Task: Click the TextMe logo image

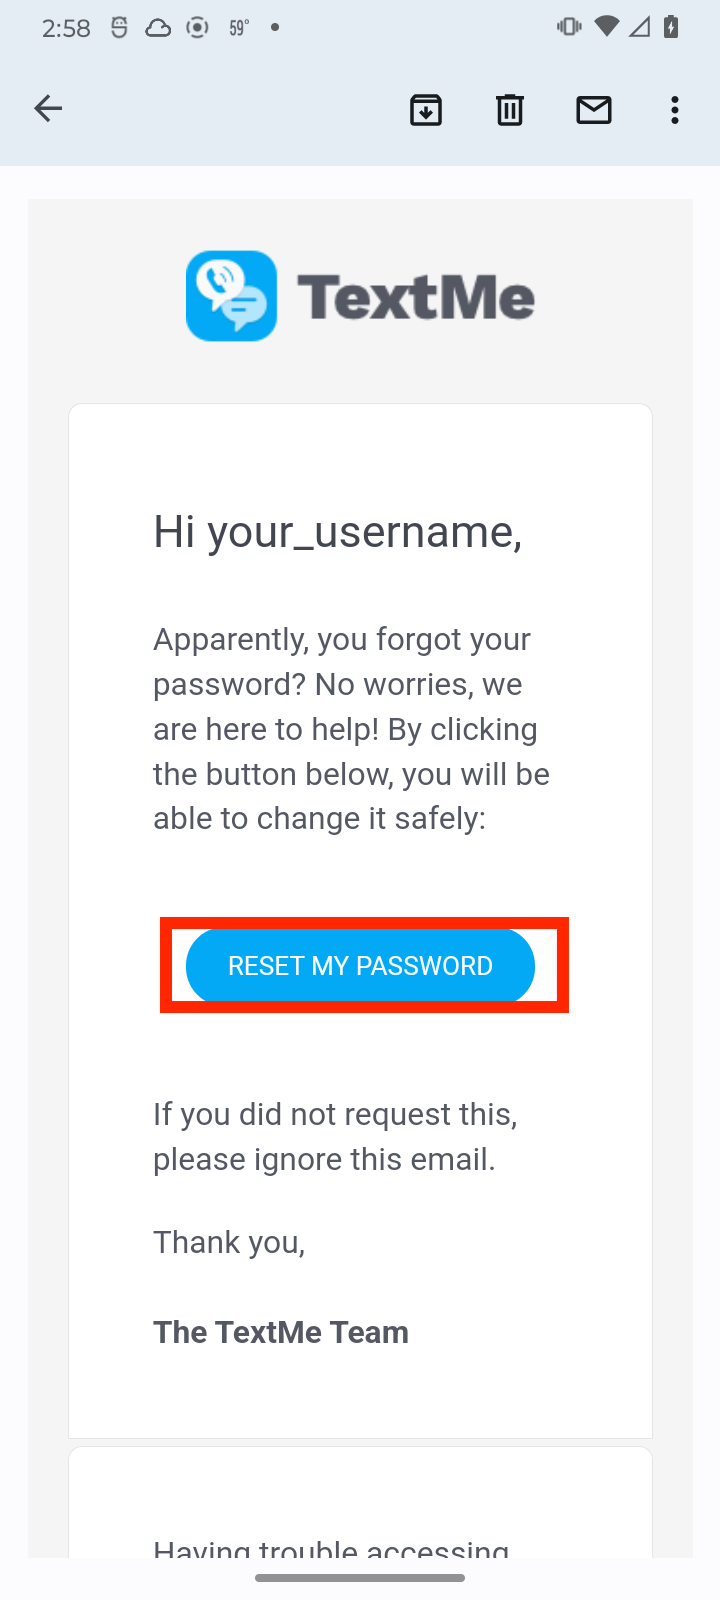Action: (x=360, y=295)
